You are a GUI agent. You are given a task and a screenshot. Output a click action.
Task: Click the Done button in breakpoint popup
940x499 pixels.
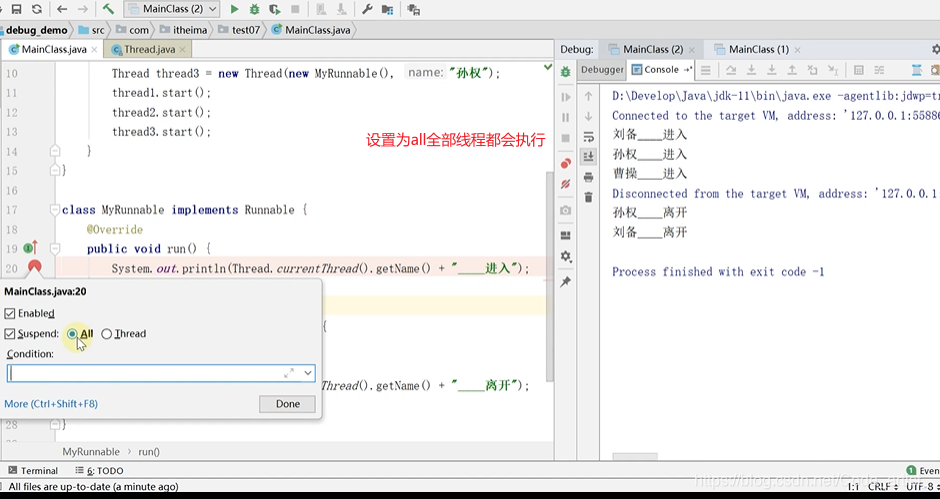pos(288,404)
